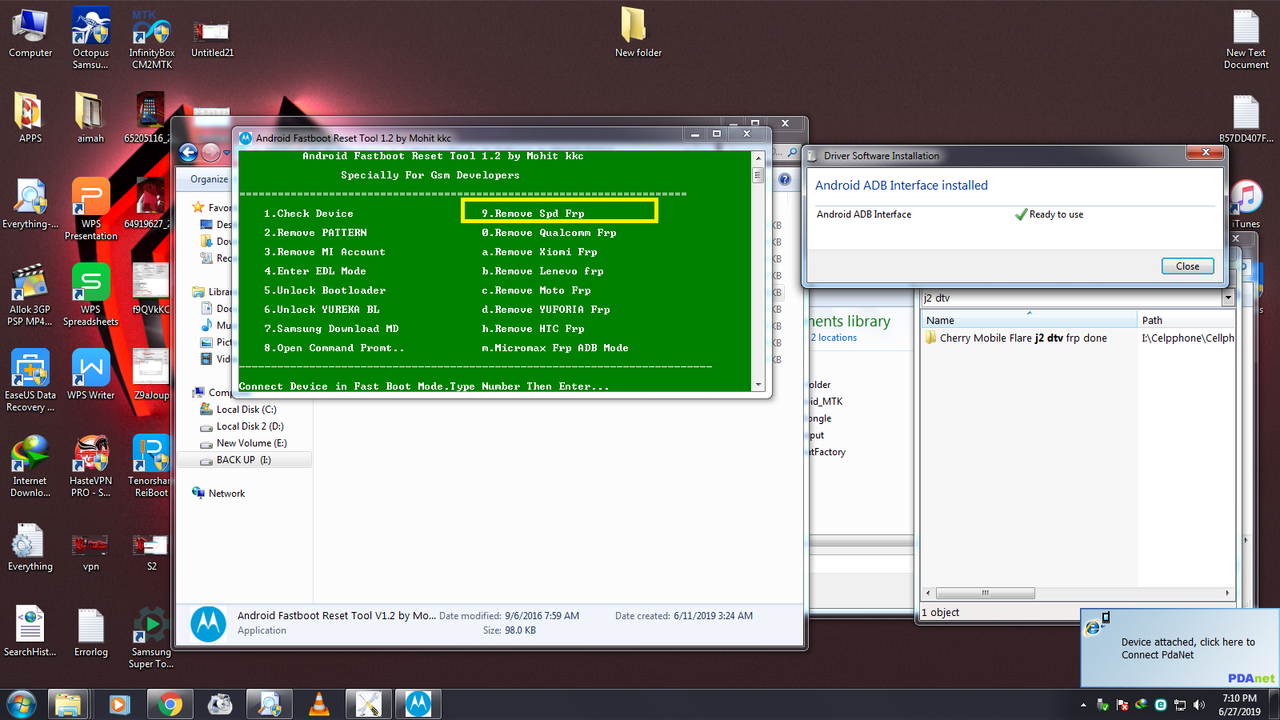Click '4.Enter EDL Mode' console line
Viewport: 1280px width, 720px height.
[315, 271]
